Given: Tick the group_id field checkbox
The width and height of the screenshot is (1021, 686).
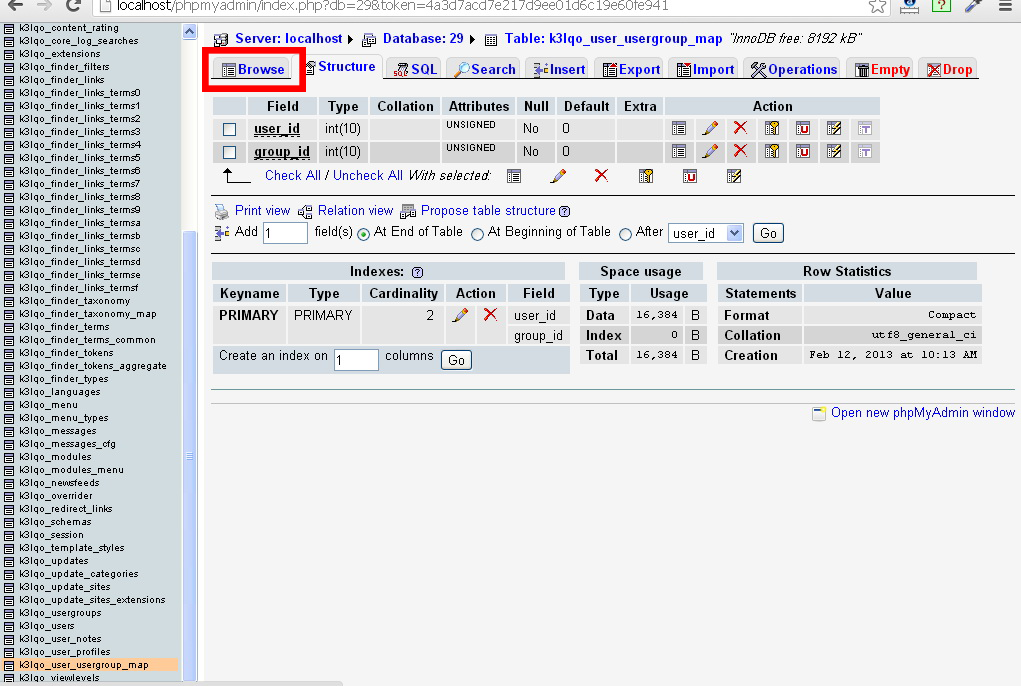Looking at the screenshot, I should (x=230, y=152).
